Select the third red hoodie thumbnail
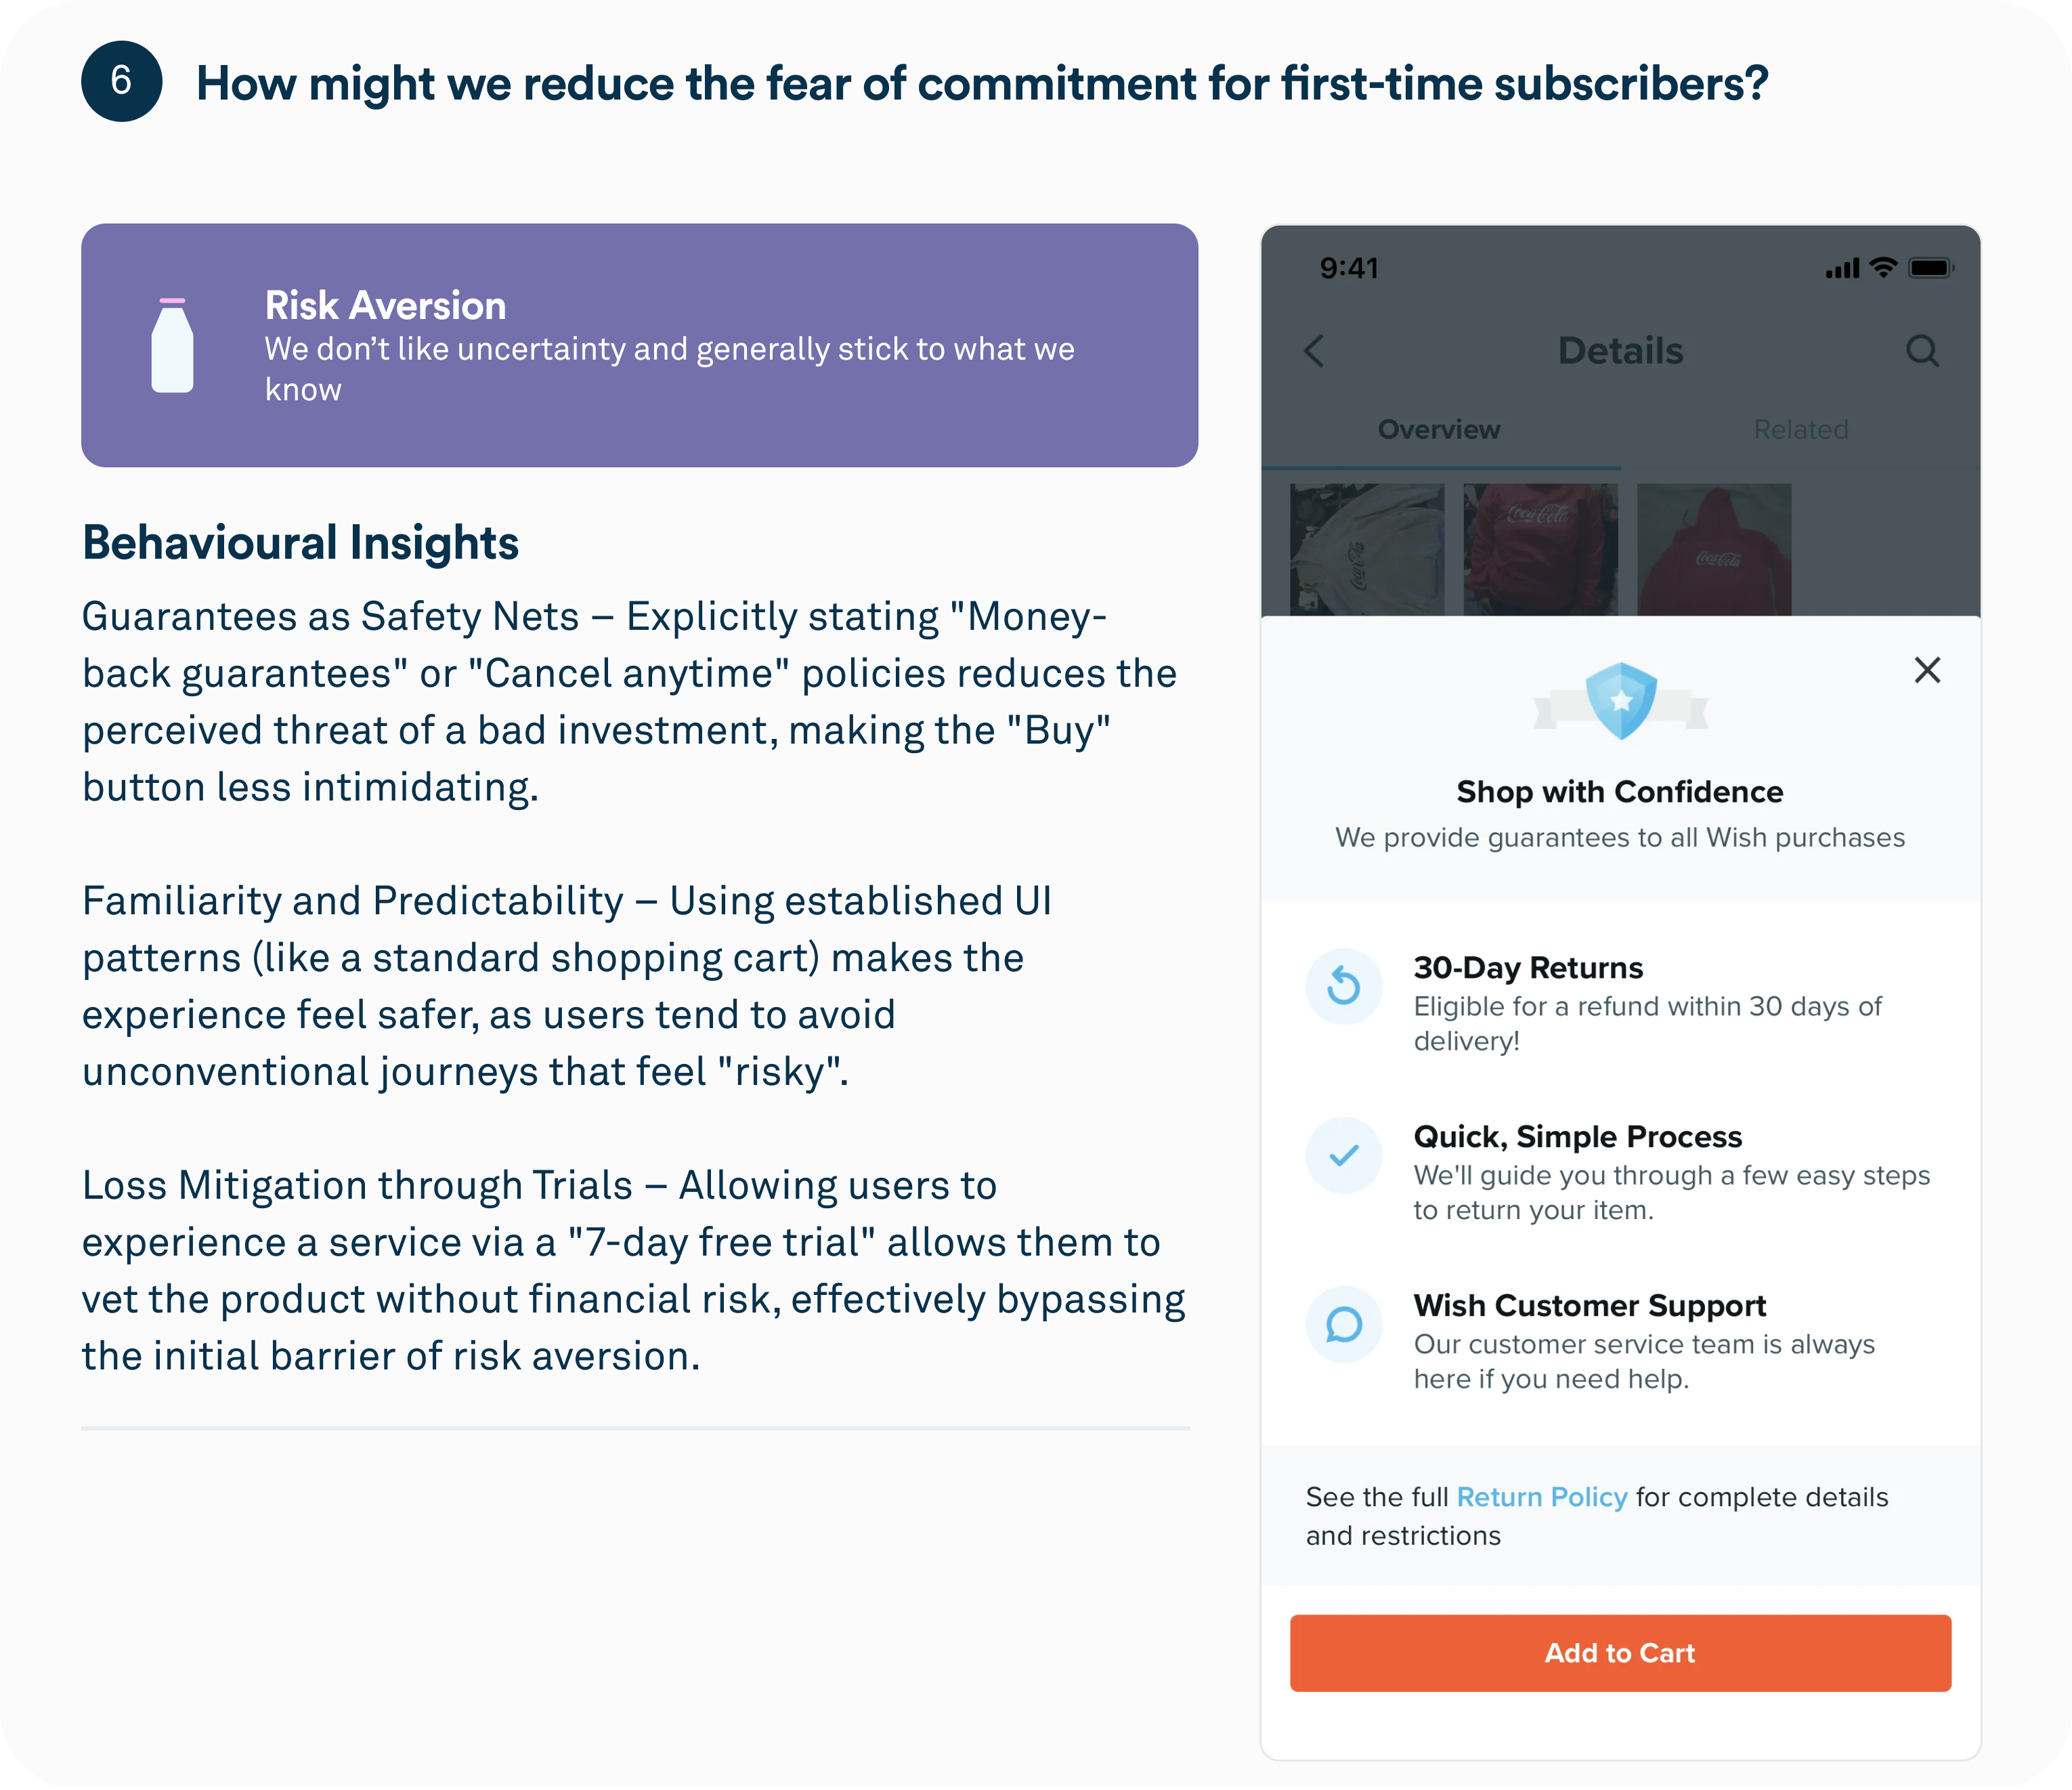This screenshot has height=1790, width=2072. tap(1714, 549)
